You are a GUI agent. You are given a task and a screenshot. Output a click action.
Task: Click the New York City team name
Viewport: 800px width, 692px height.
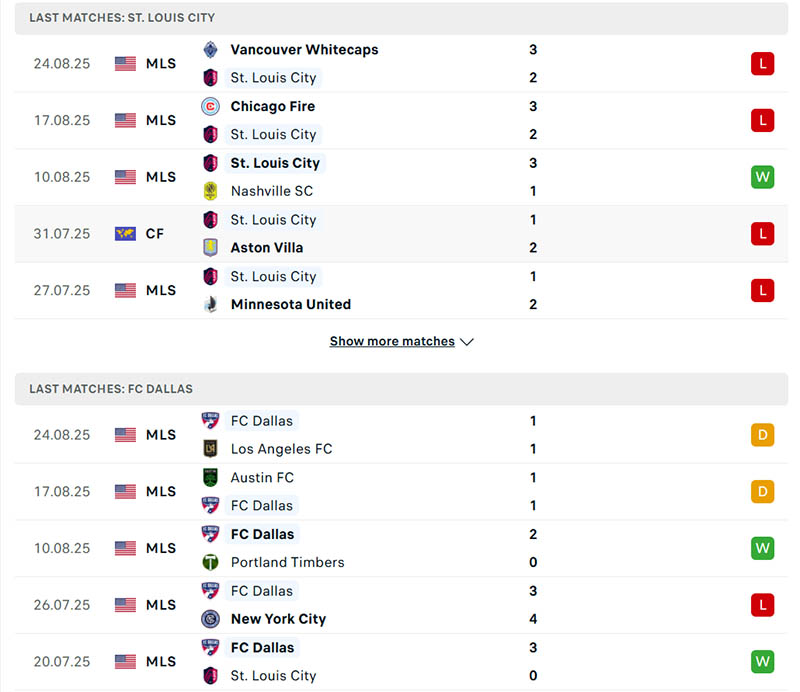click(x=278, y=619)
